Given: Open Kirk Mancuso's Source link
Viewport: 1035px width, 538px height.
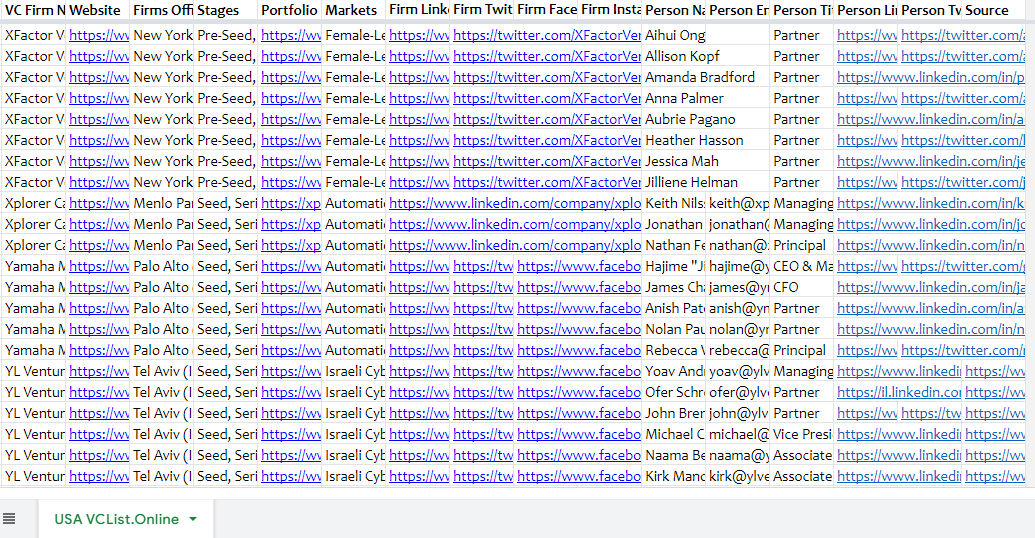Looking at the screenshot, I should pos(995,476).
